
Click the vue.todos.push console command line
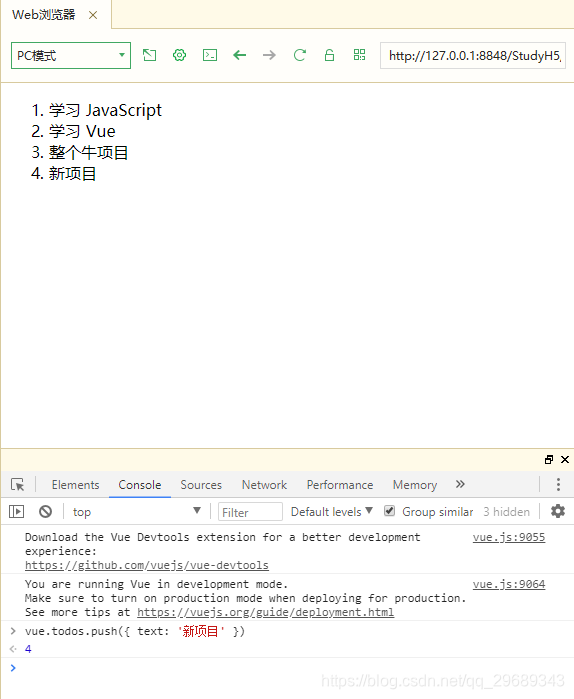click(x=135, y=631)
